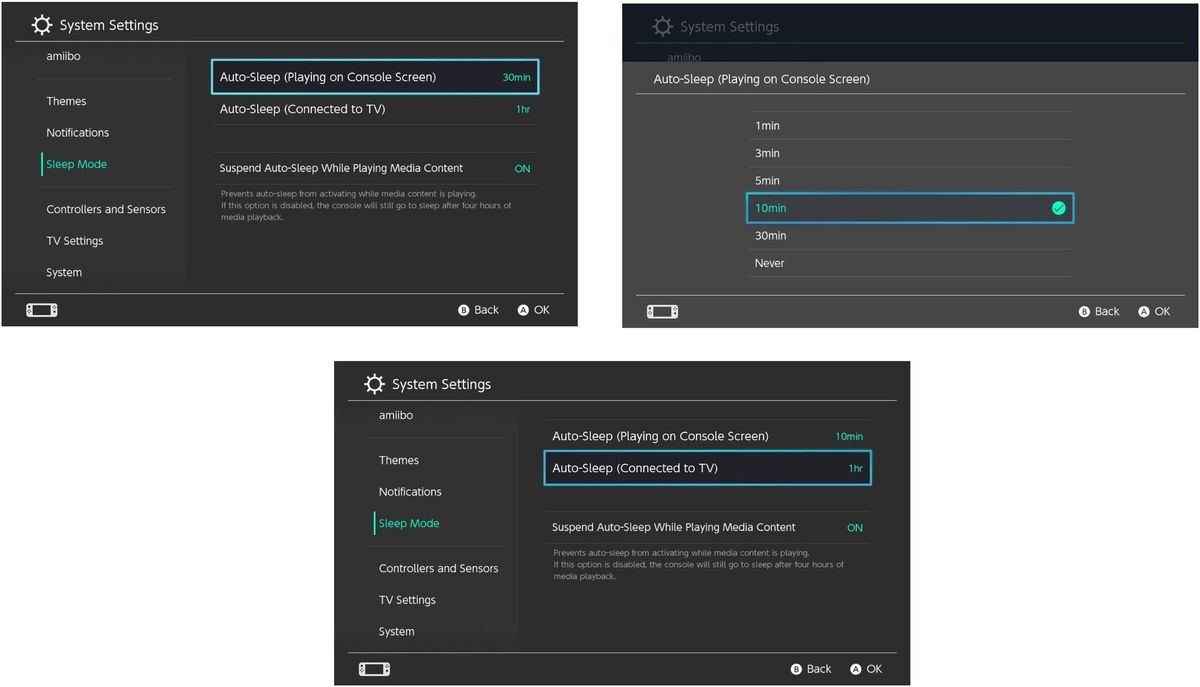Click the B button icon in top-left screen
Screen dimensions: 1200x687
click(463, 310)
